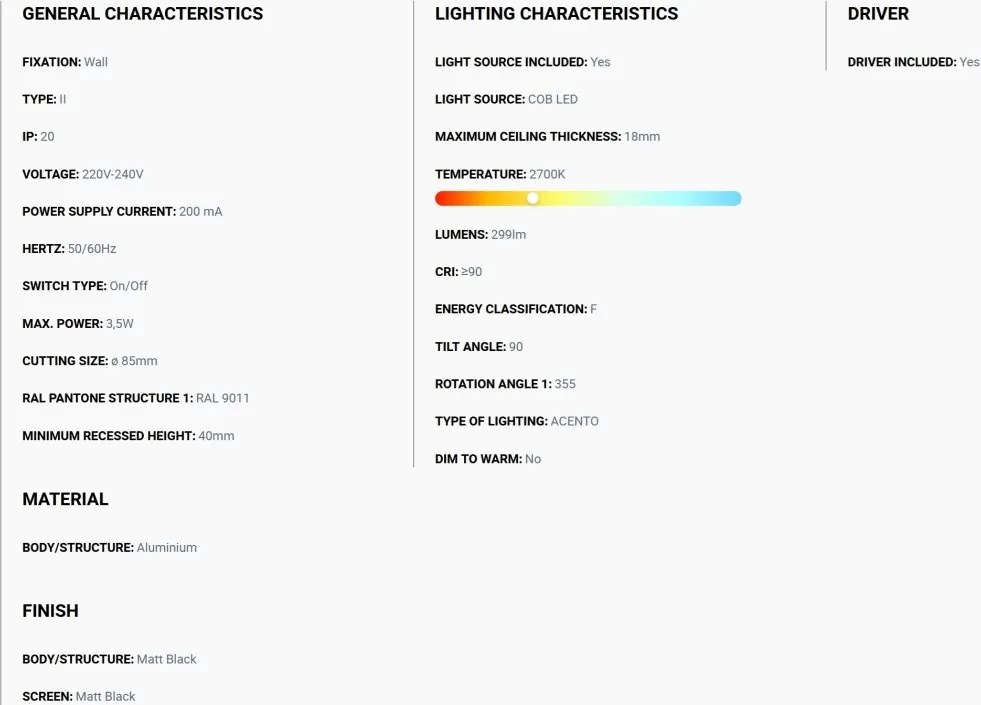Click the Temperature 2700K label
The height and width of the screenshot is (705, 981).
coord(500,174)
